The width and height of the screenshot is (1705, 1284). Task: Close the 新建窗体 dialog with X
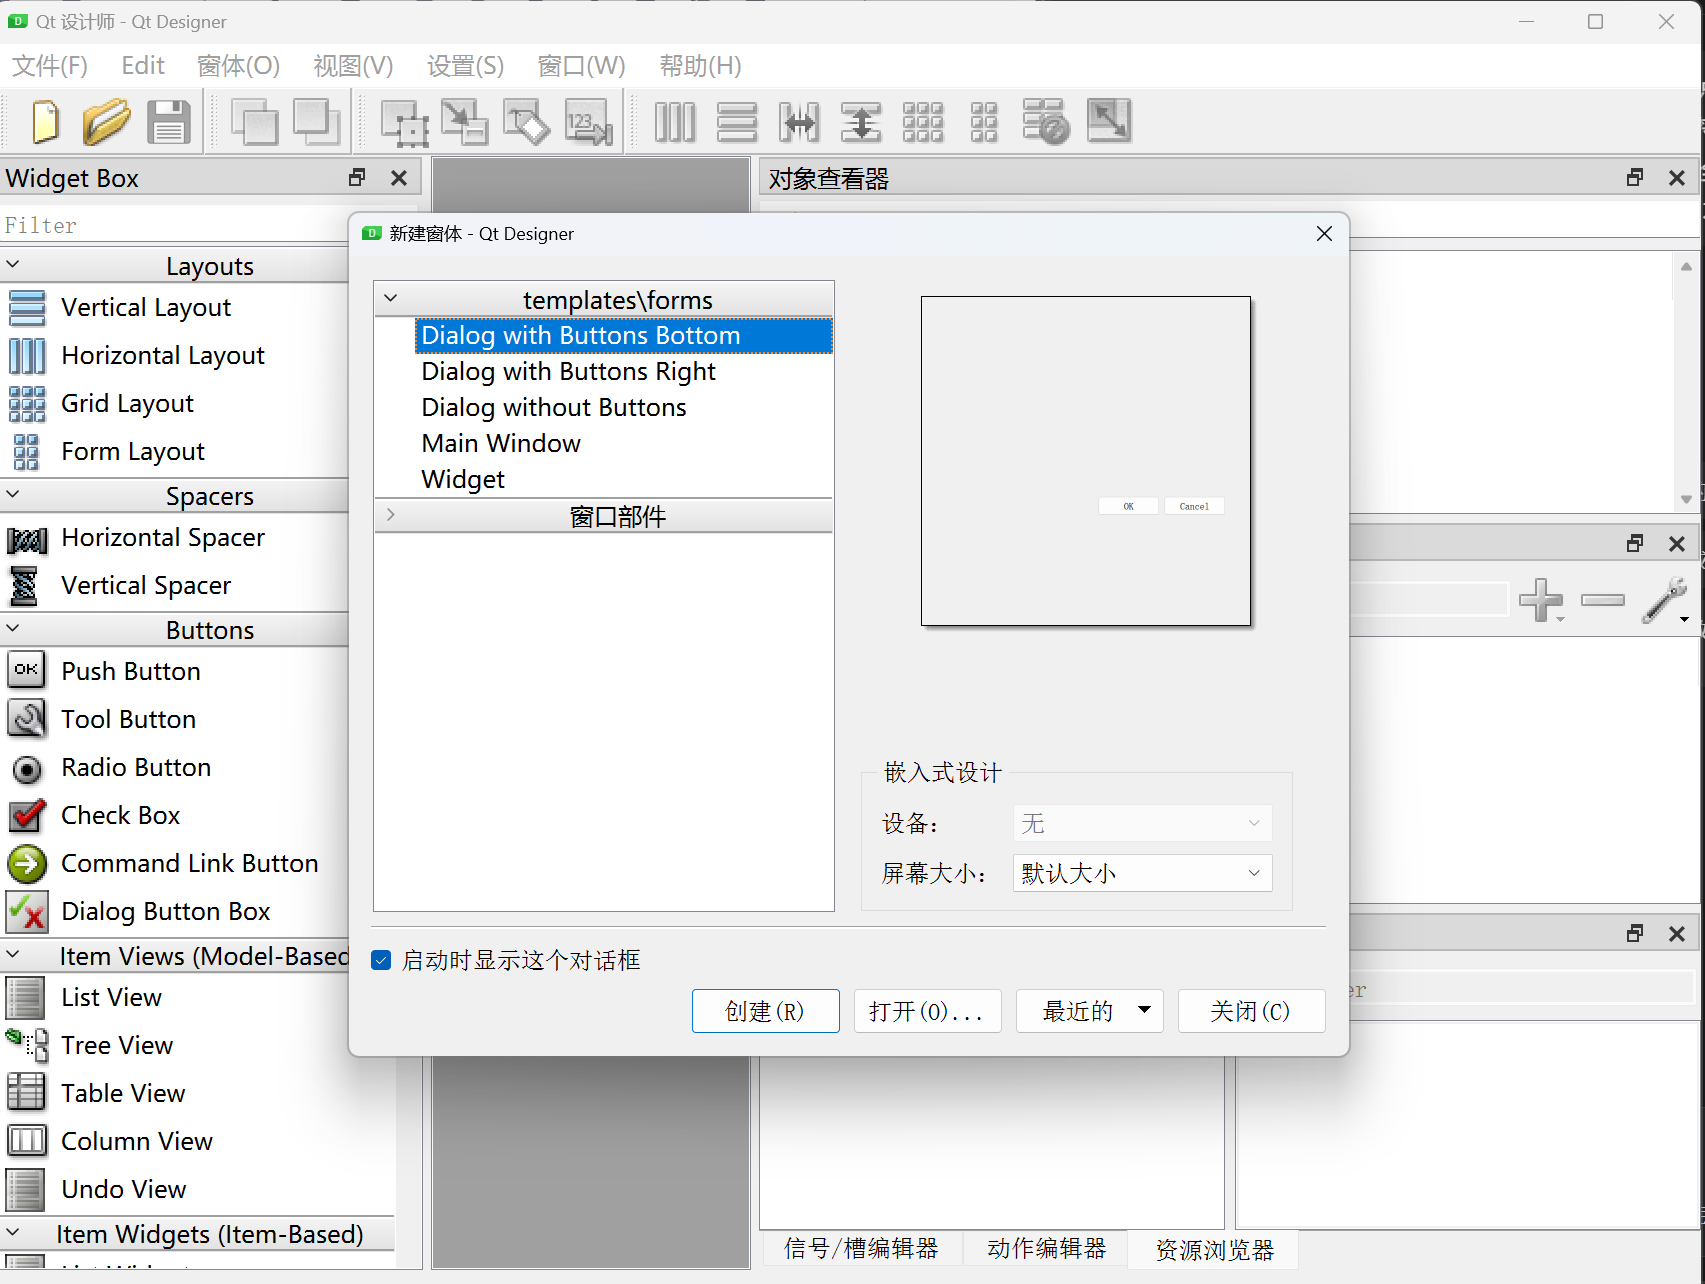coord(1324,234)
